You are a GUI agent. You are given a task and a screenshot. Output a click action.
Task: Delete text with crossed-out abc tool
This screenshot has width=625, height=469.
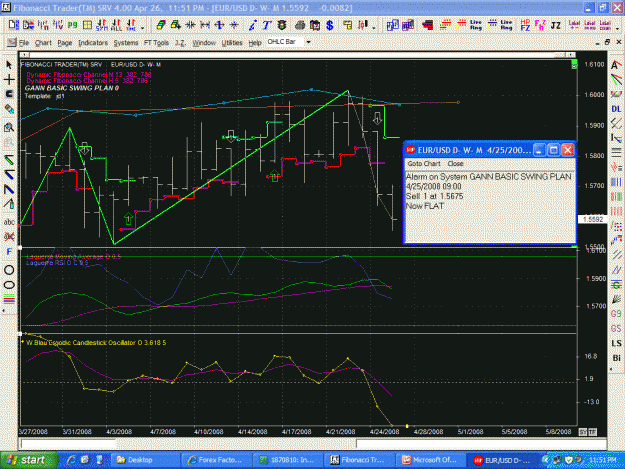click(x=9, y=237)
